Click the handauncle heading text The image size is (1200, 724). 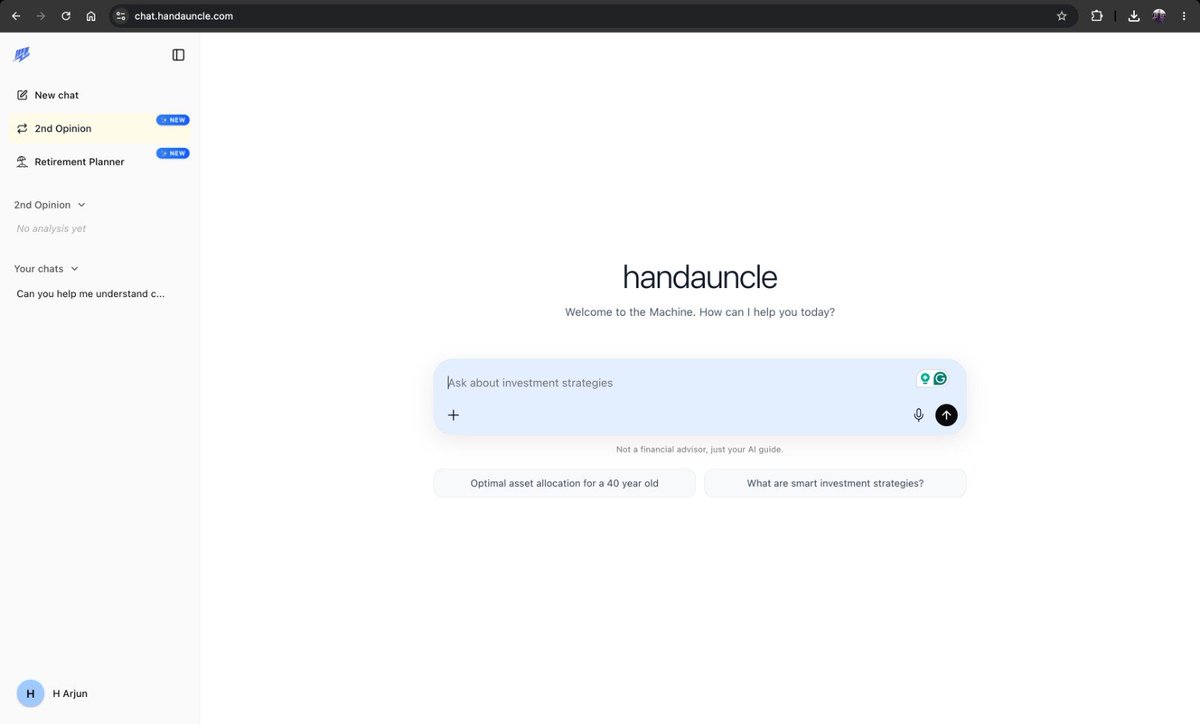click(700, 277)
